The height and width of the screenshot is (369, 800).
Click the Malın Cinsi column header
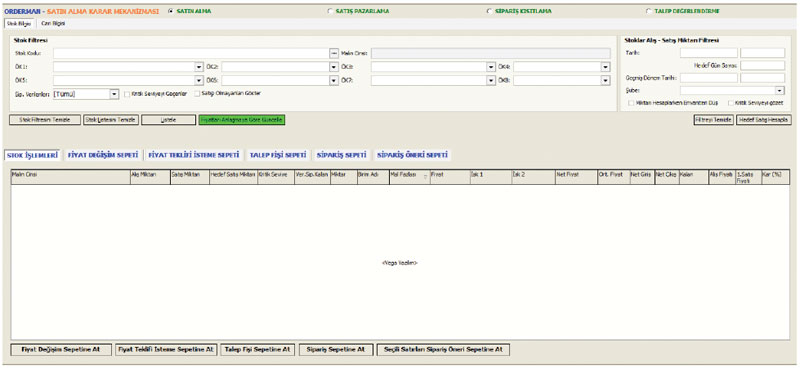70,177
